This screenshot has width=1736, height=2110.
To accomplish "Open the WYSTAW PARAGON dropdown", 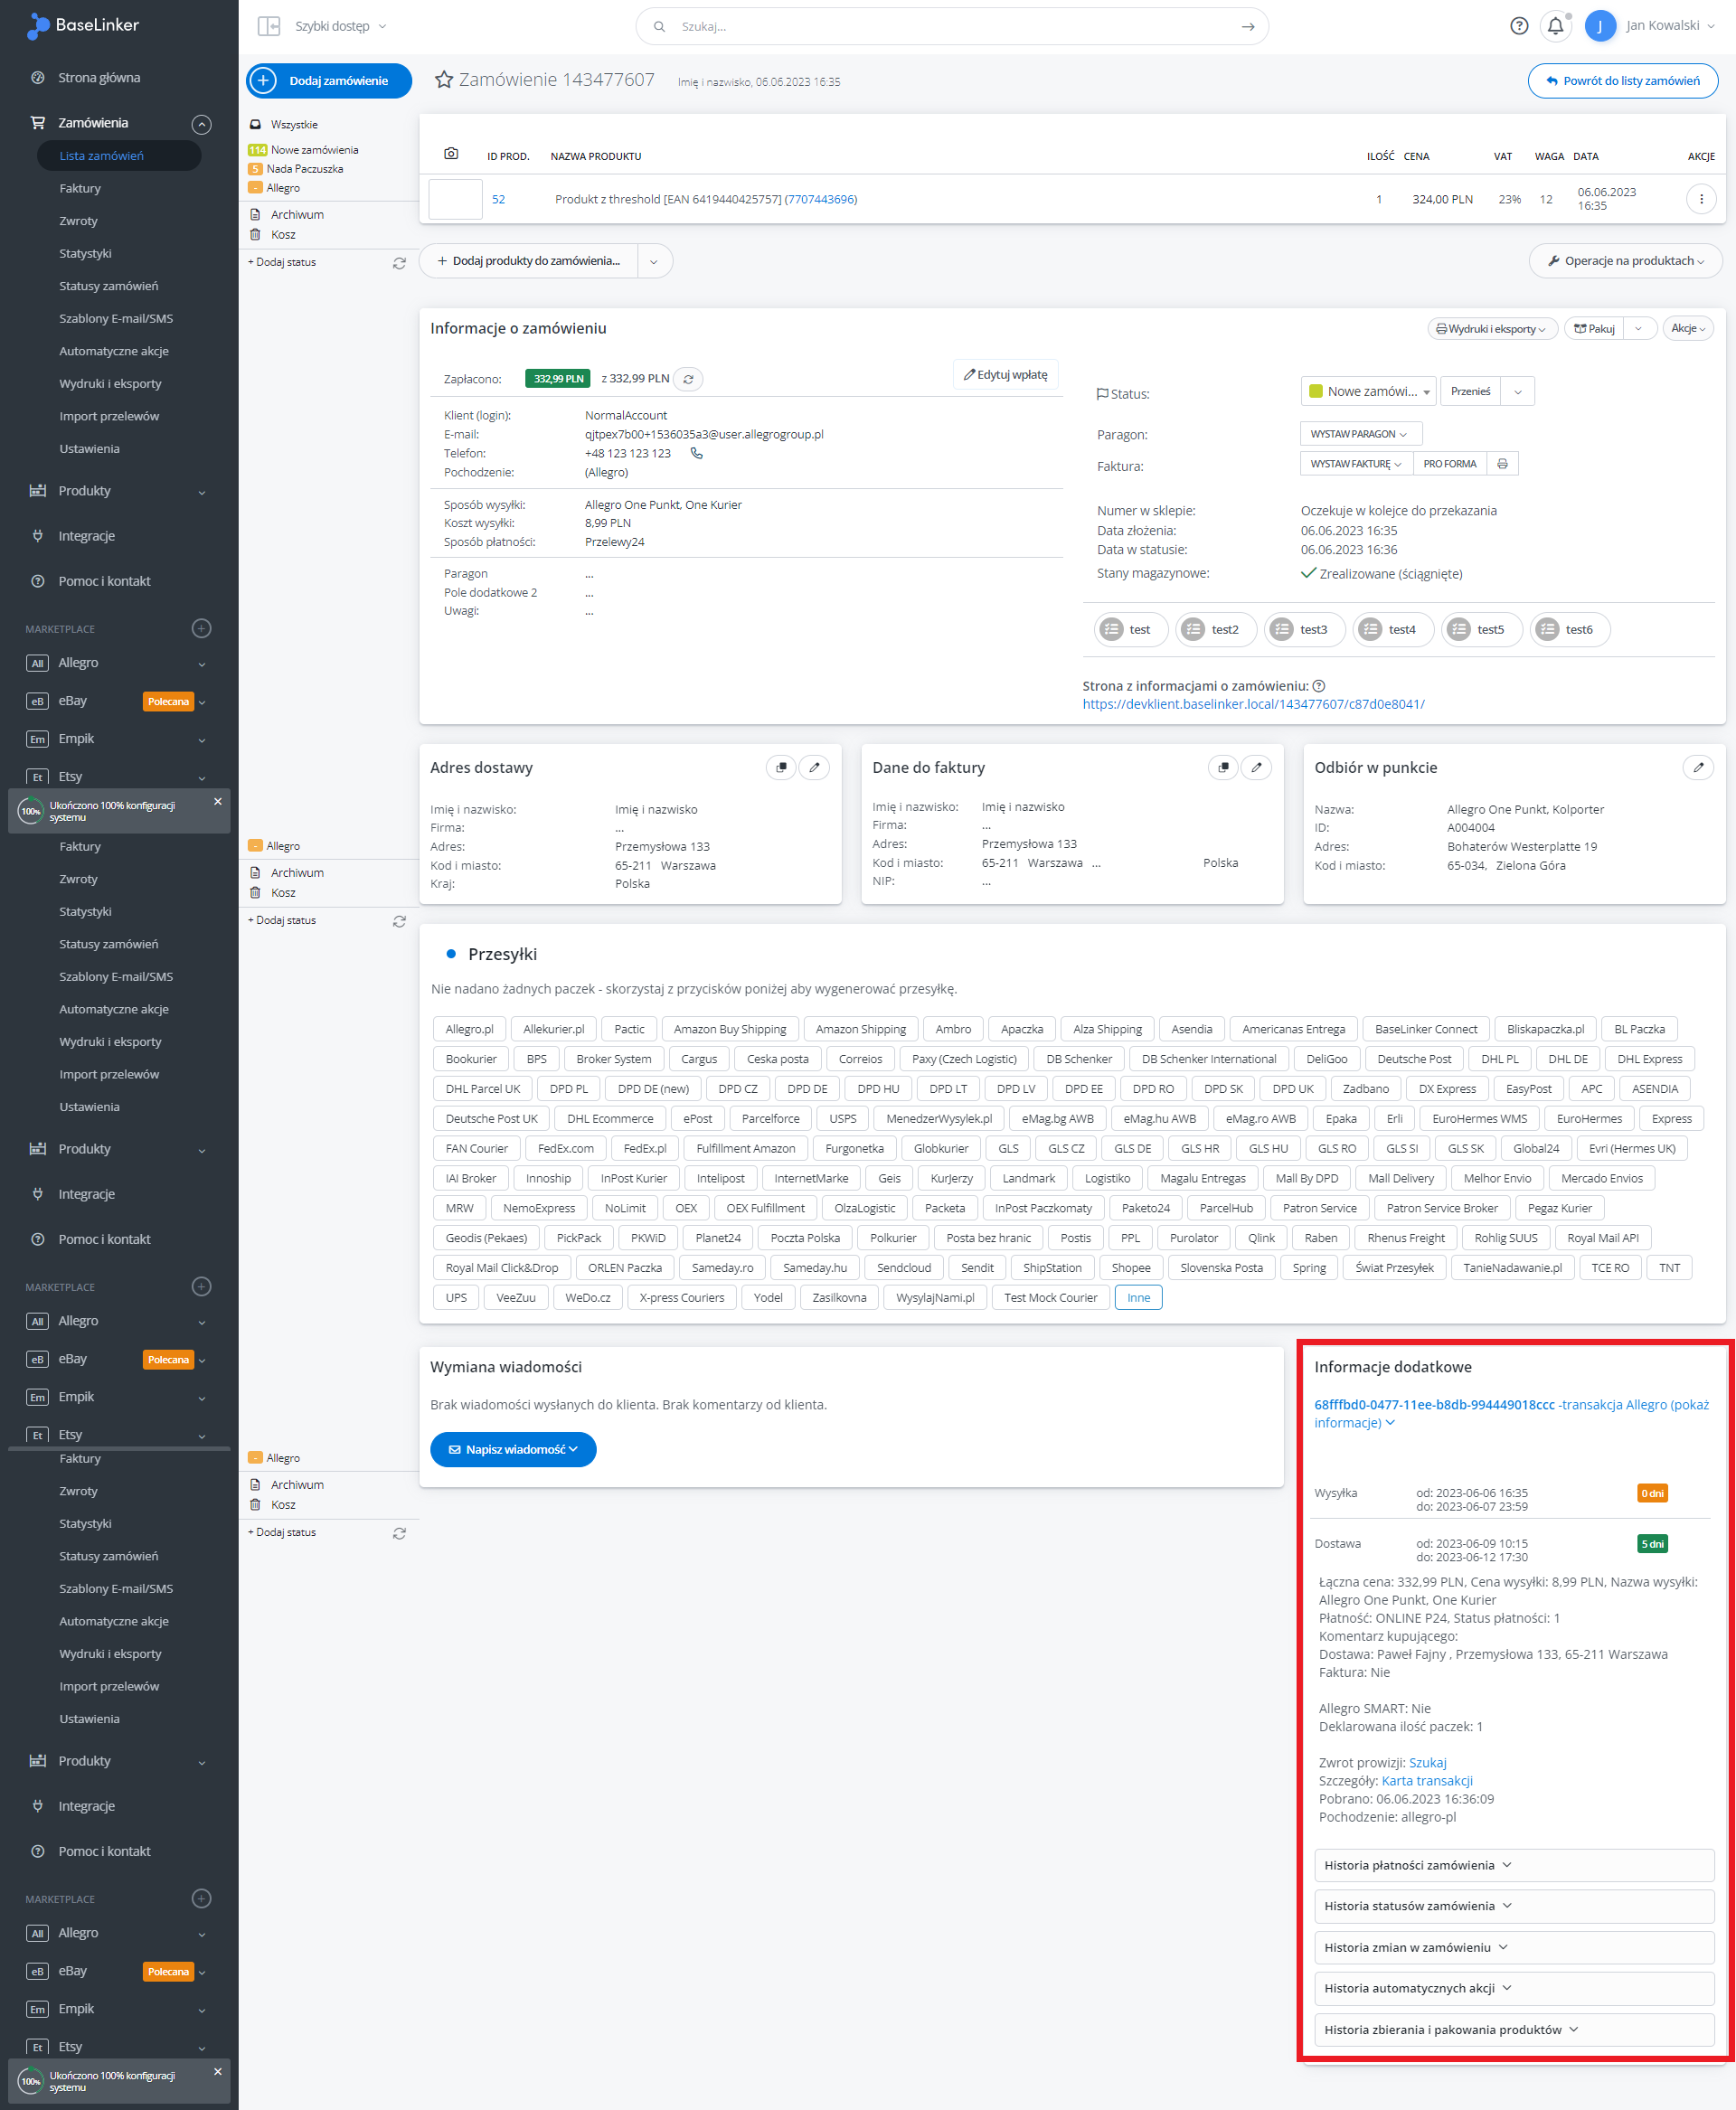I will coord(1360,434).
